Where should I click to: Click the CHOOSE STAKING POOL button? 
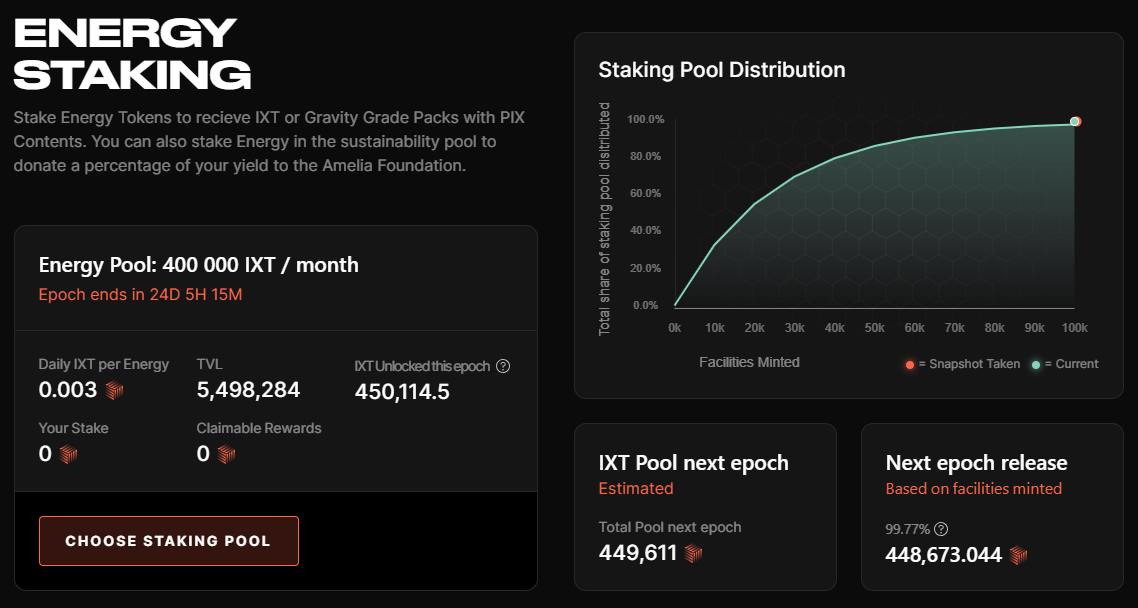[168, 541]
